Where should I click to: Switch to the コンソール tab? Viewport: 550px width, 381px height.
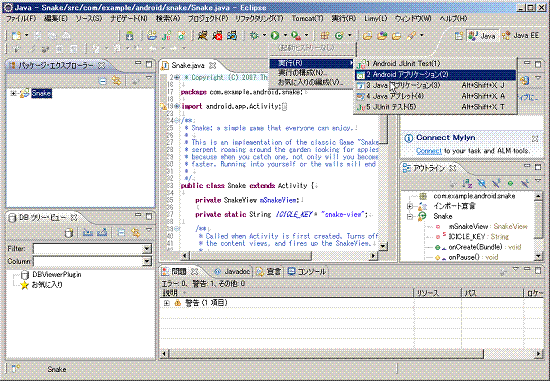(307, 272)
